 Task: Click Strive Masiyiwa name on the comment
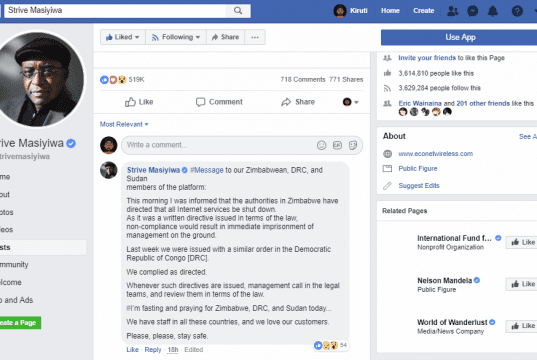pos(153,170)
